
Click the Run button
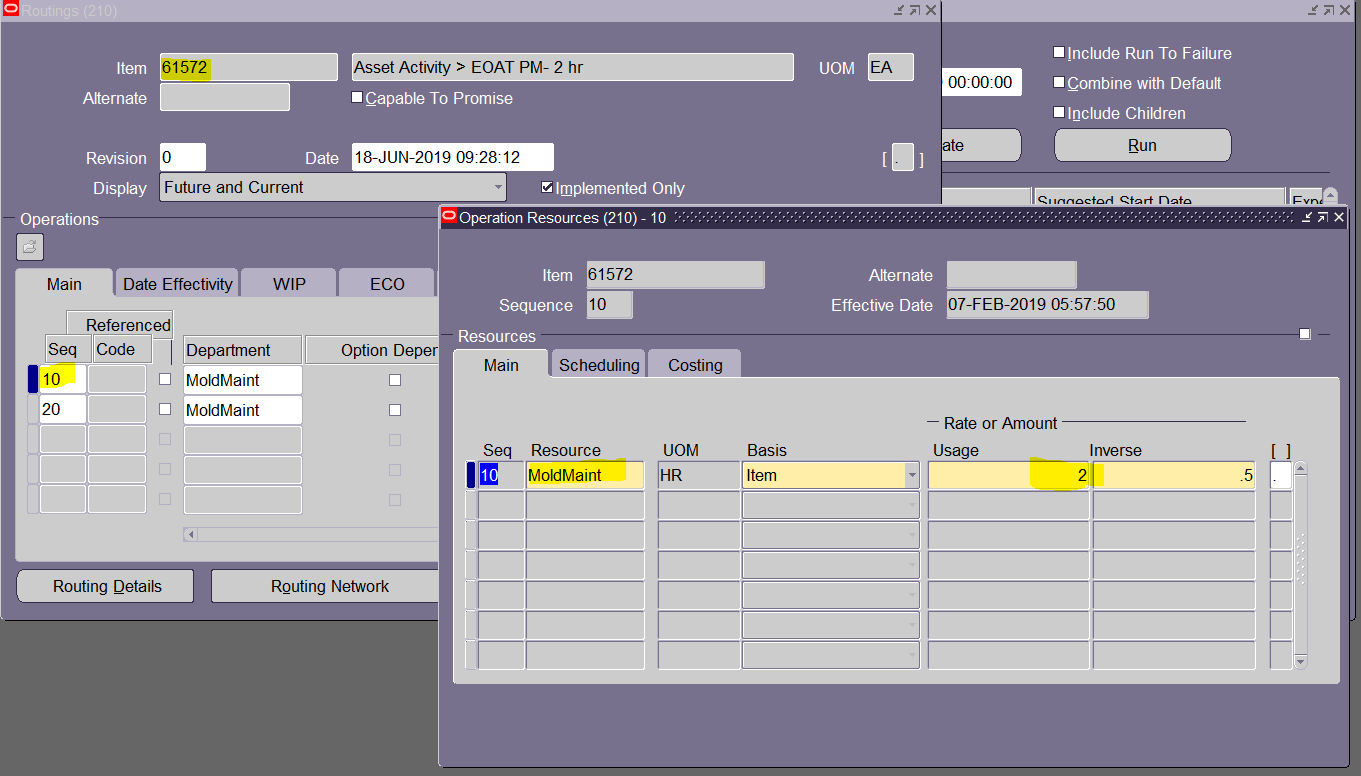pos(1142,145)
